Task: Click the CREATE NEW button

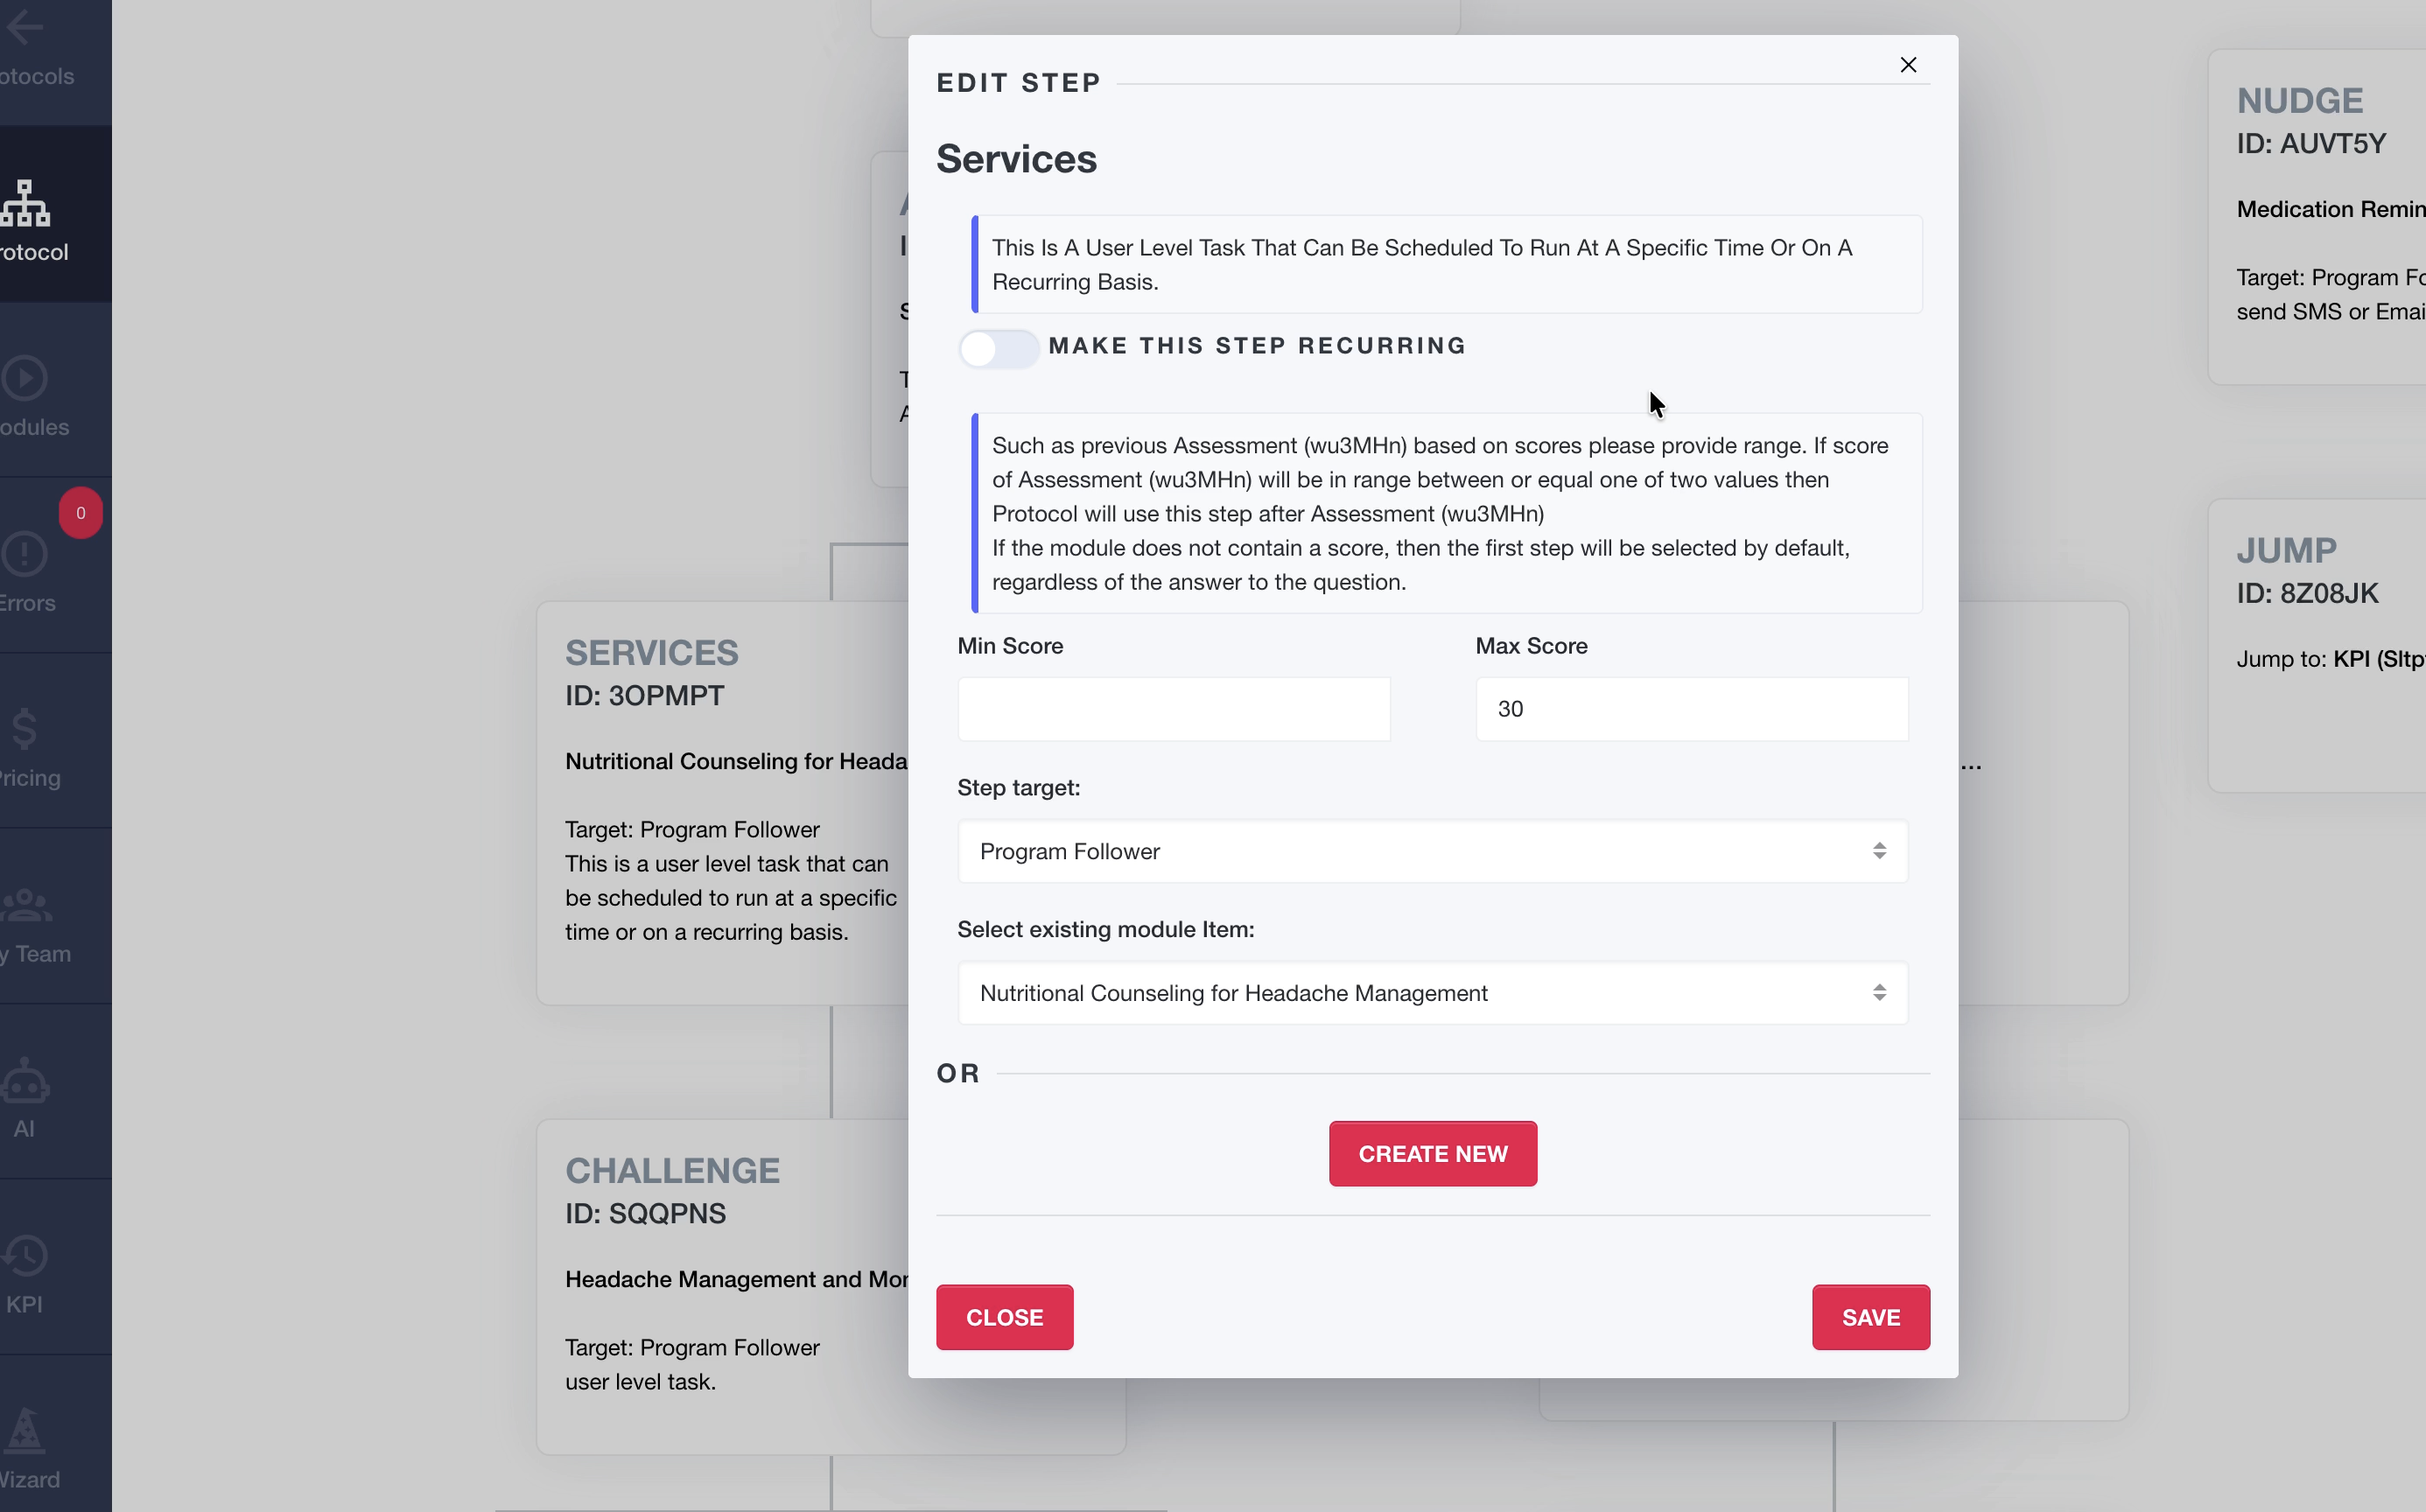Action: (1431, 1153)
